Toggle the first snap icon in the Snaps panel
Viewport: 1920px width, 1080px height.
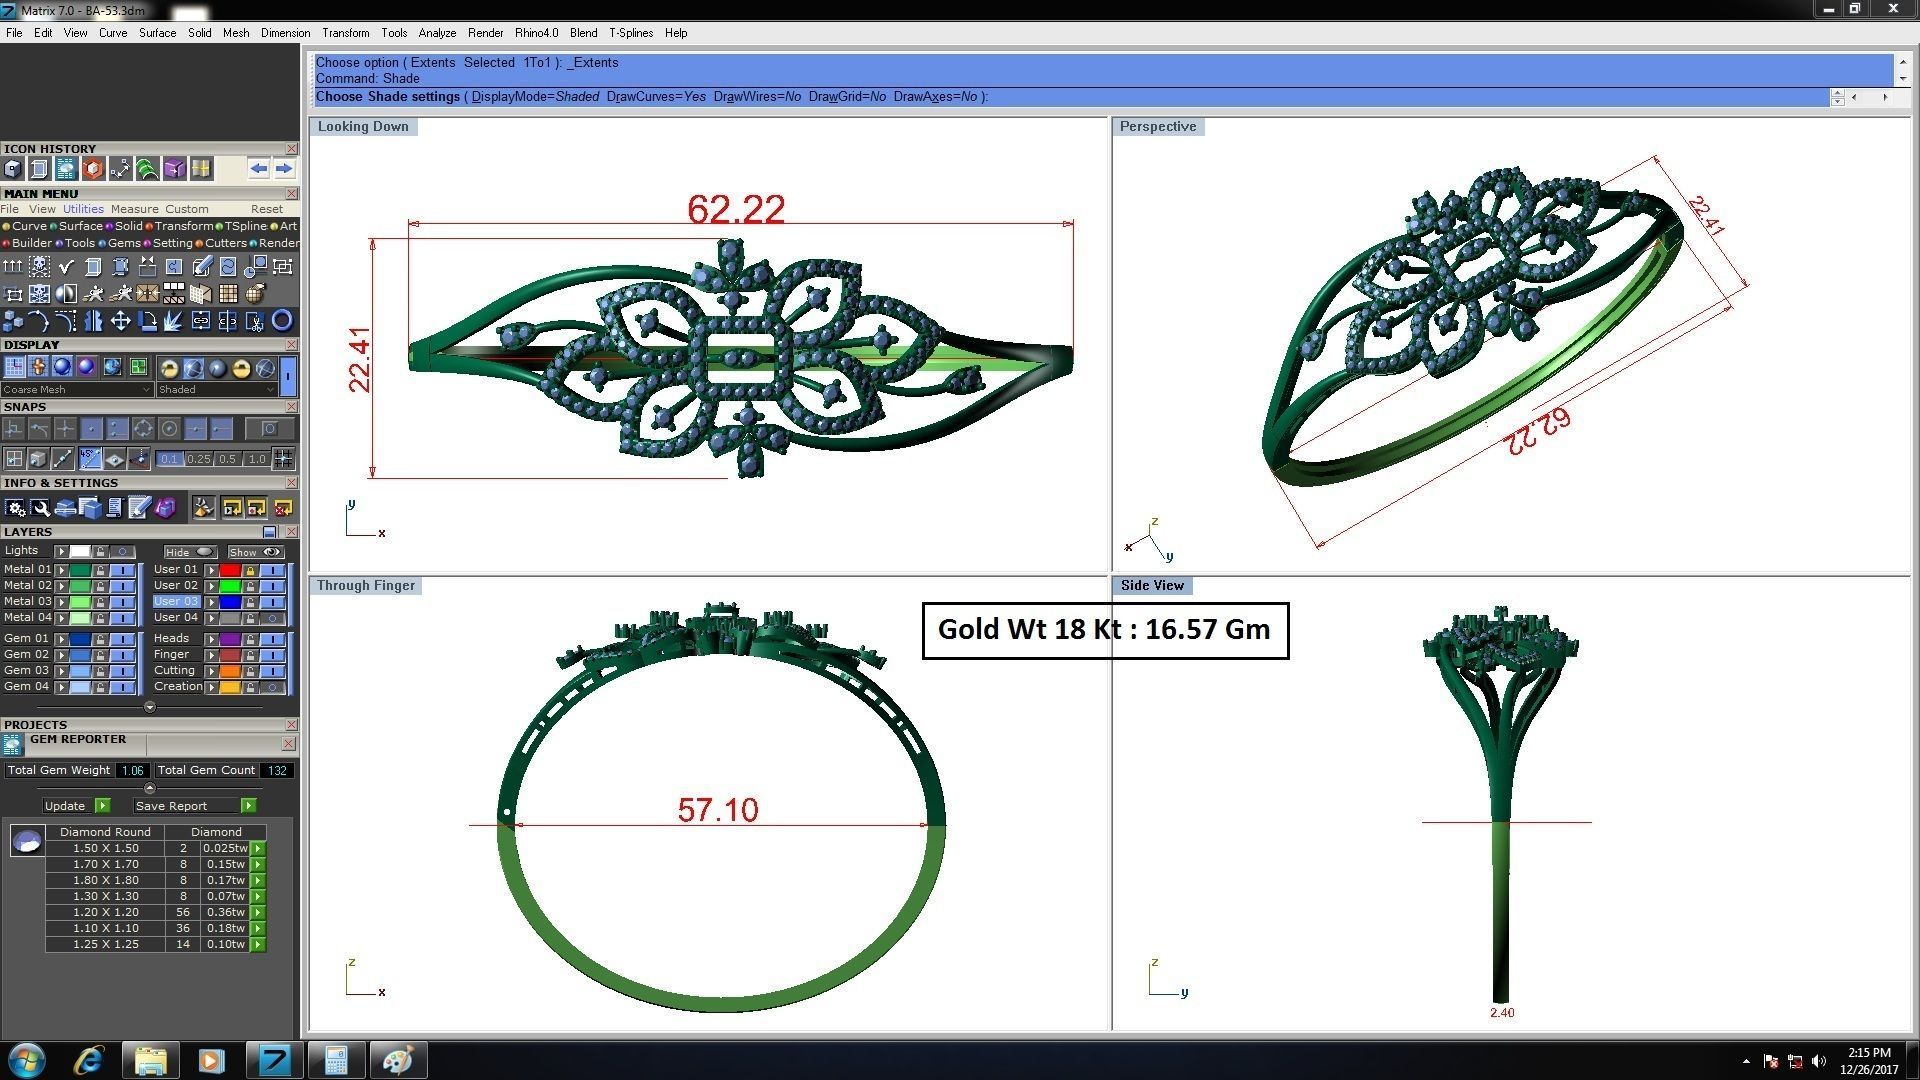pyautogui.click(x=13, y=428)
